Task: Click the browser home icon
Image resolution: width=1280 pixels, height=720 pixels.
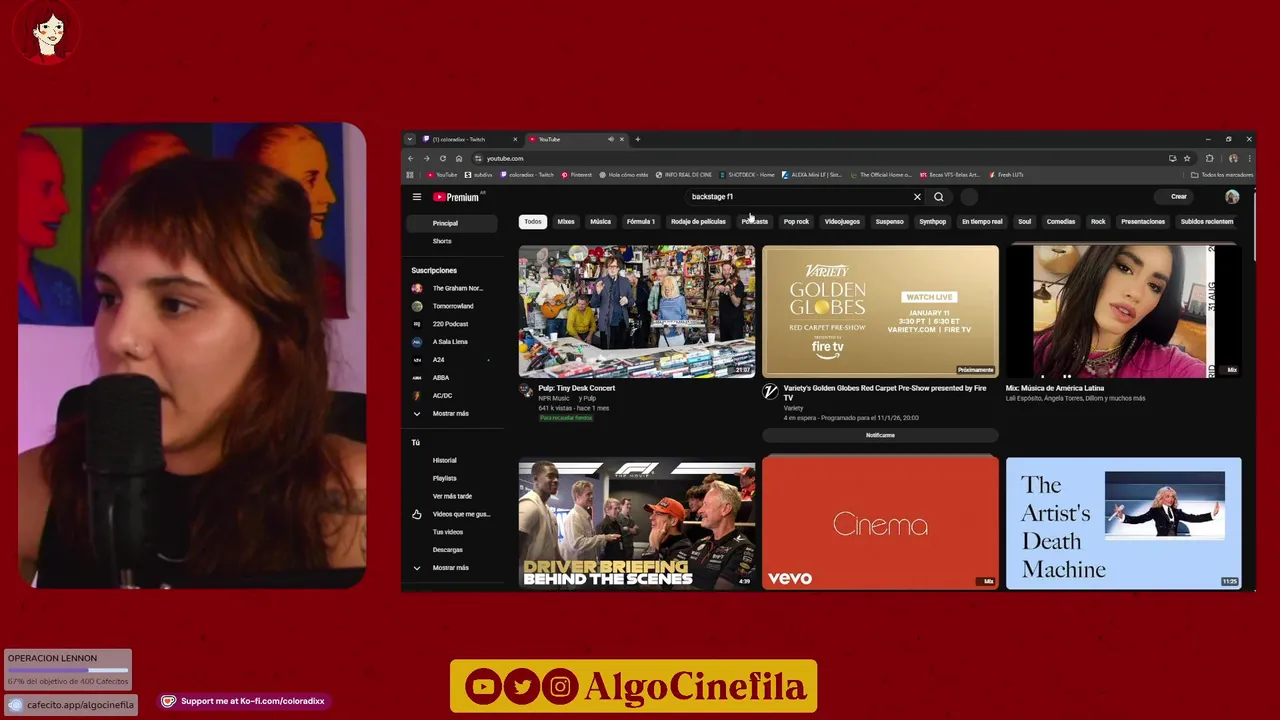Action: pos(459,158)
